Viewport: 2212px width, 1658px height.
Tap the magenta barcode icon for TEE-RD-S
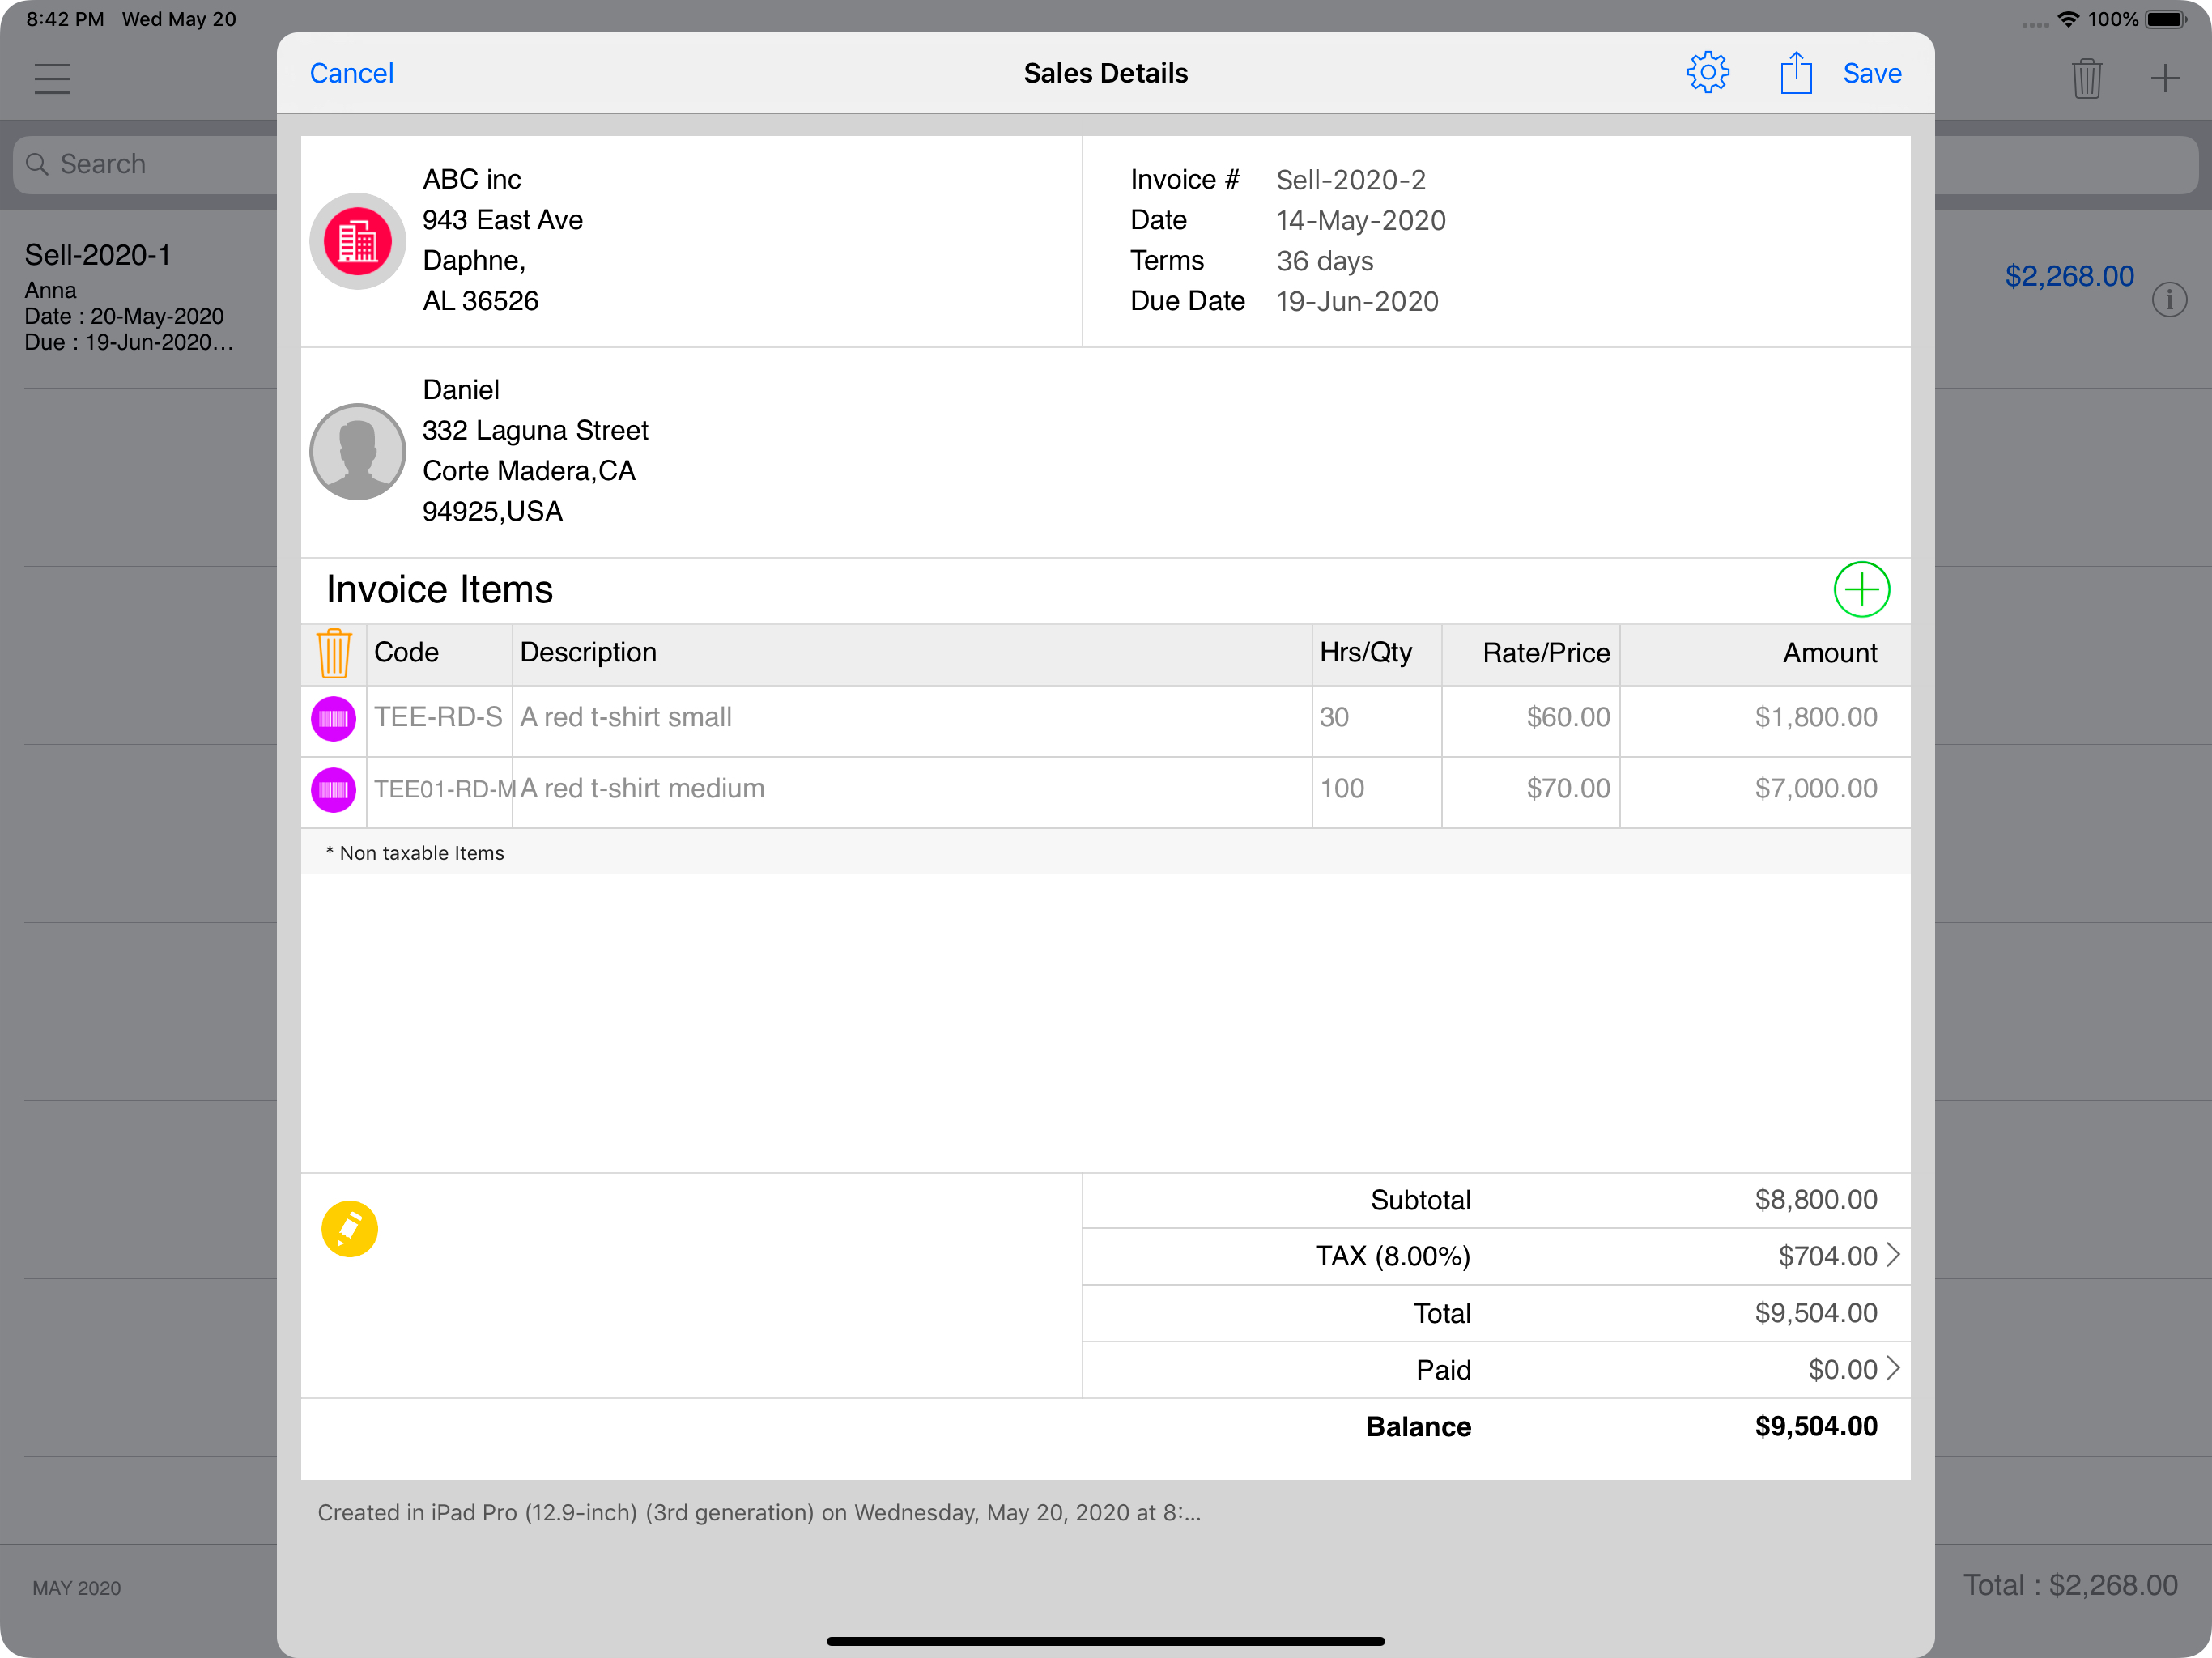coord(333,719)
